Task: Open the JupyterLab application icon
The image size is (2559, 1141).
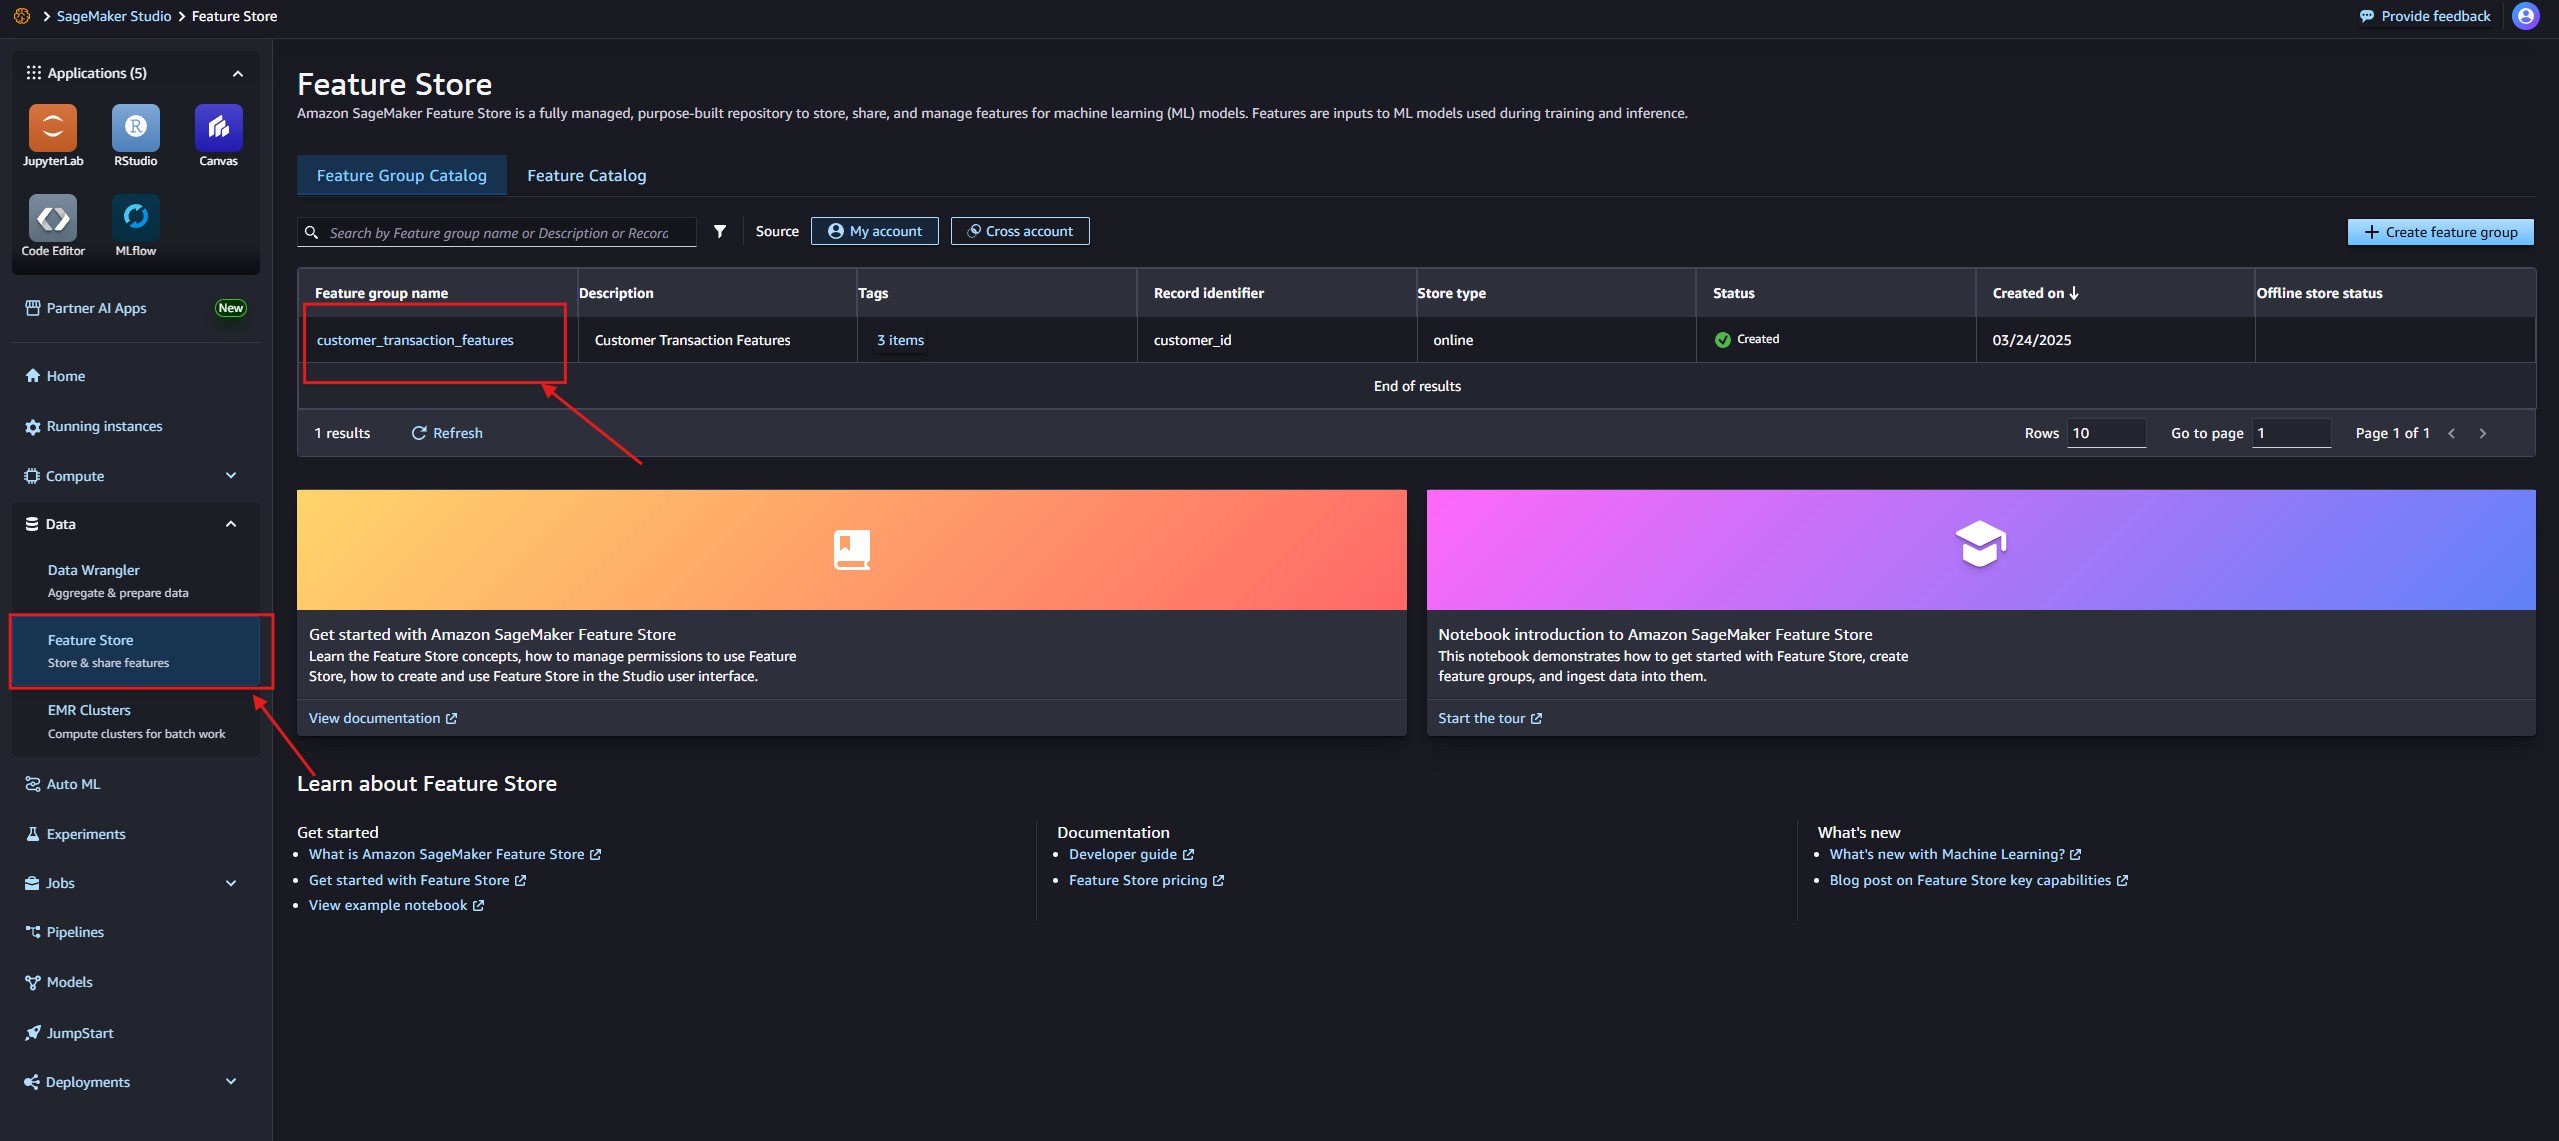Action: click(x=52, y=129)
